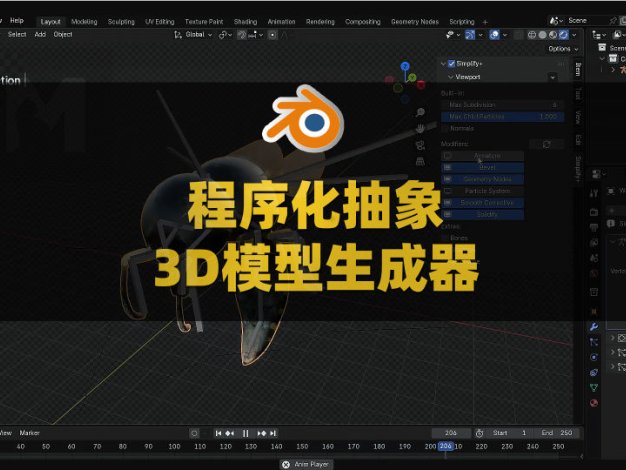626x470 pixels.
Task: Open the Particles properties tab
Action: (594, 342)
